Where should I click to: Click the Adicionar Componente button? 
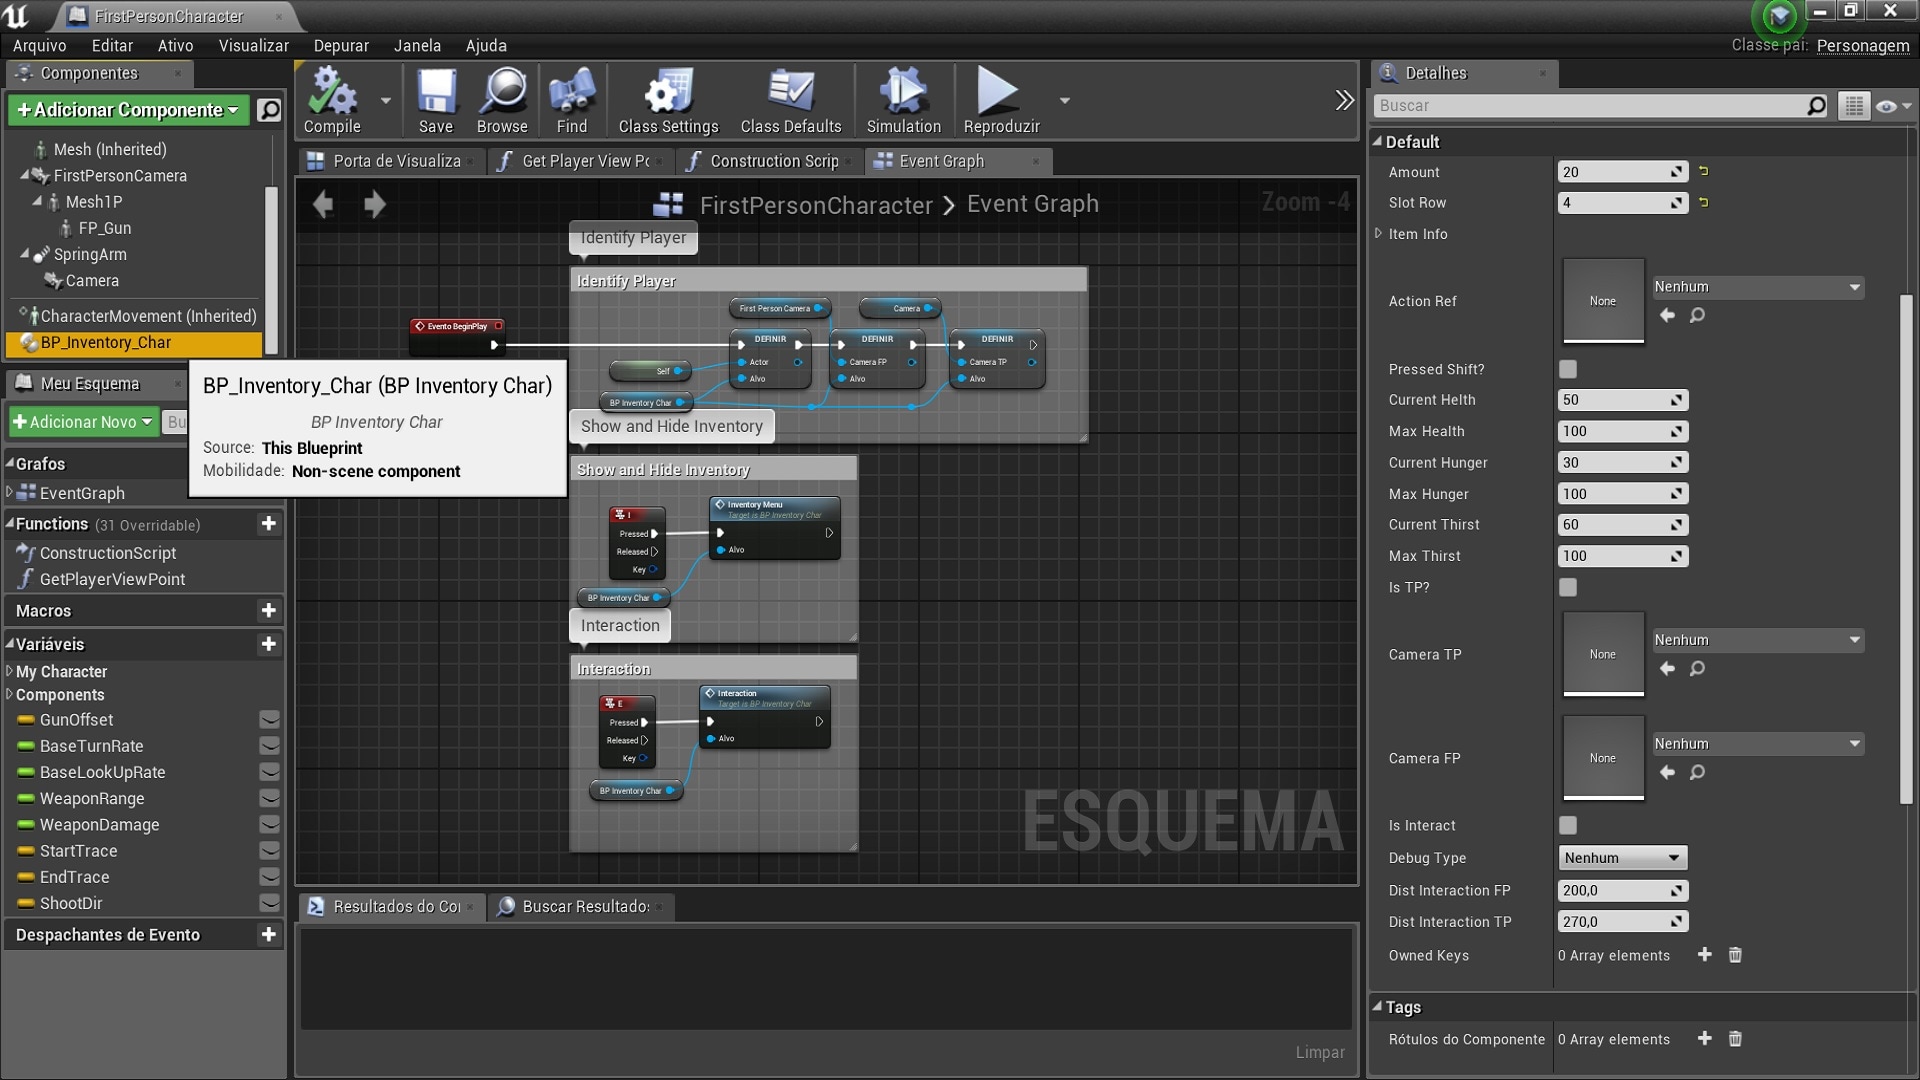tap(128, 110)
